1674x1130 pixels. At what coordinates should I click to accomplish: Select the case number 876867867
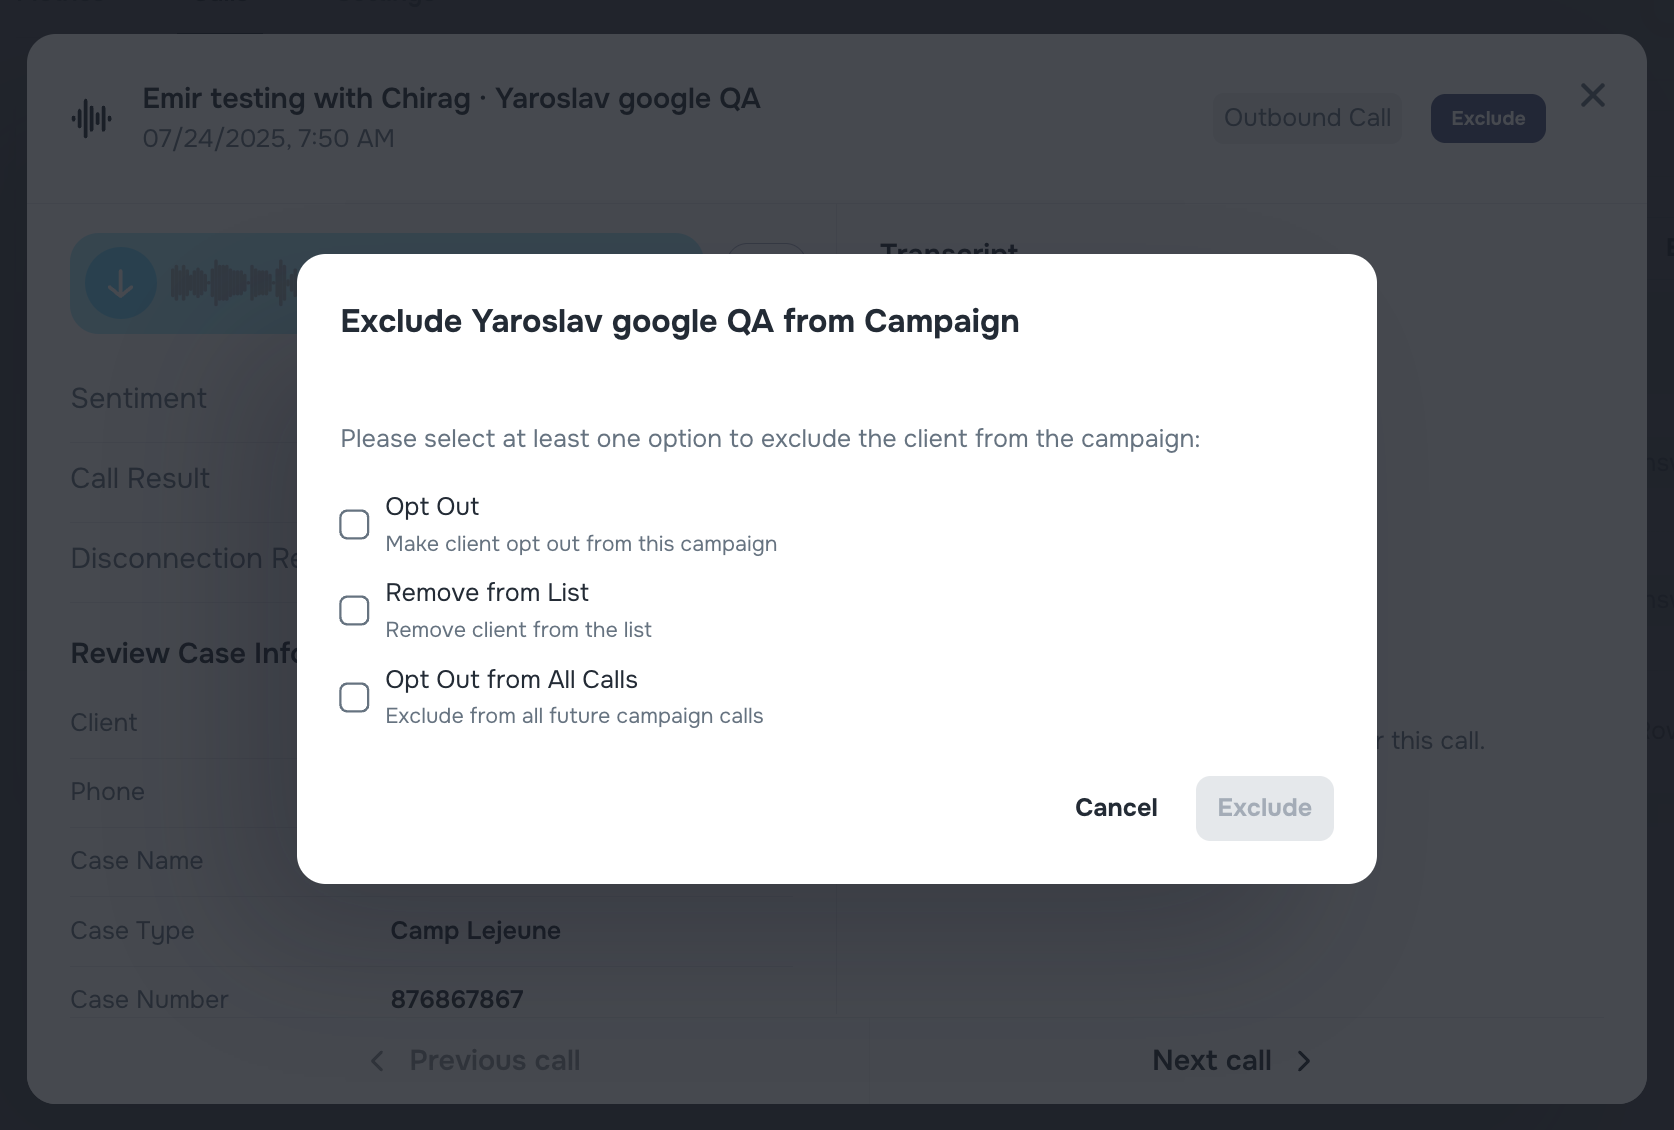coord(457,998)
